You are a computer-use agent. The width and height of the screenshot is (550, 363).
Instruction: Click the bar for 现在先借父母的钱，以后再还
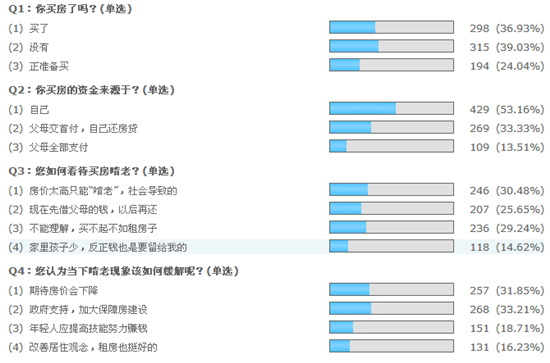[391, 209]
